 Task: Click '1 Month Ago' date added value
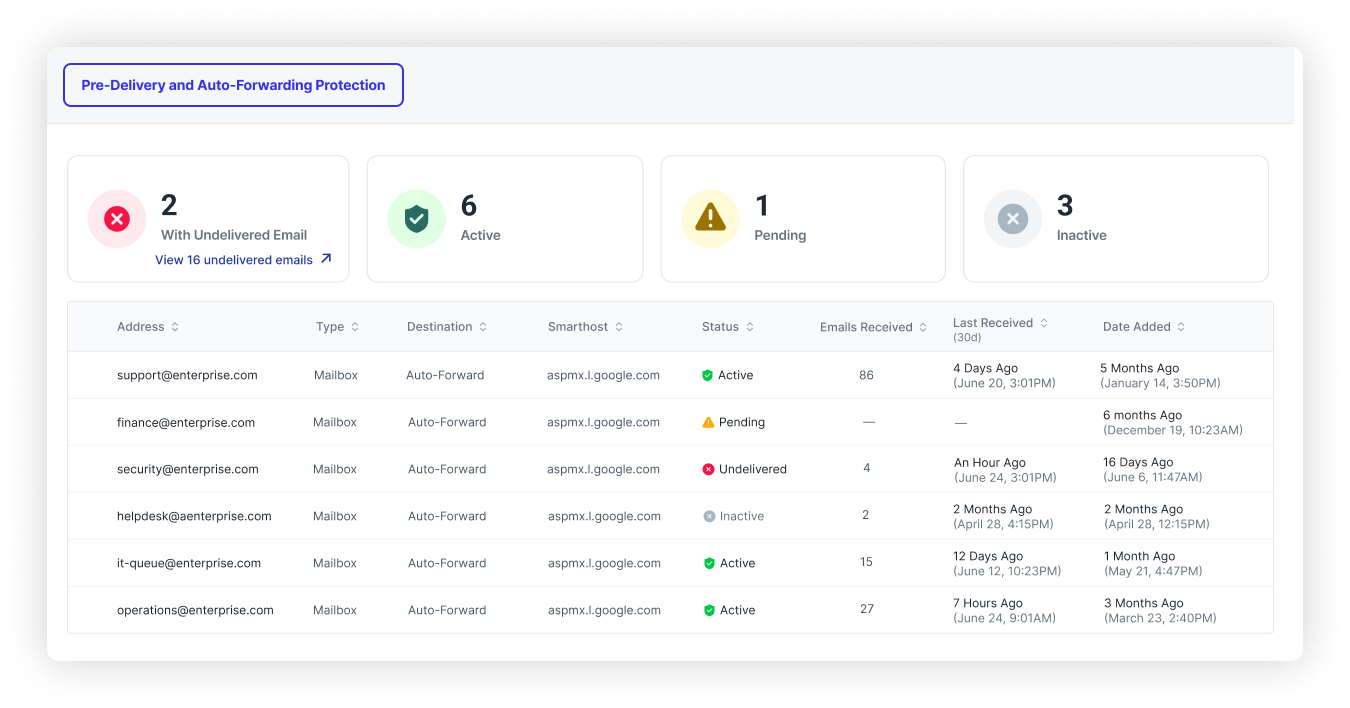(x=1140, y=556)
